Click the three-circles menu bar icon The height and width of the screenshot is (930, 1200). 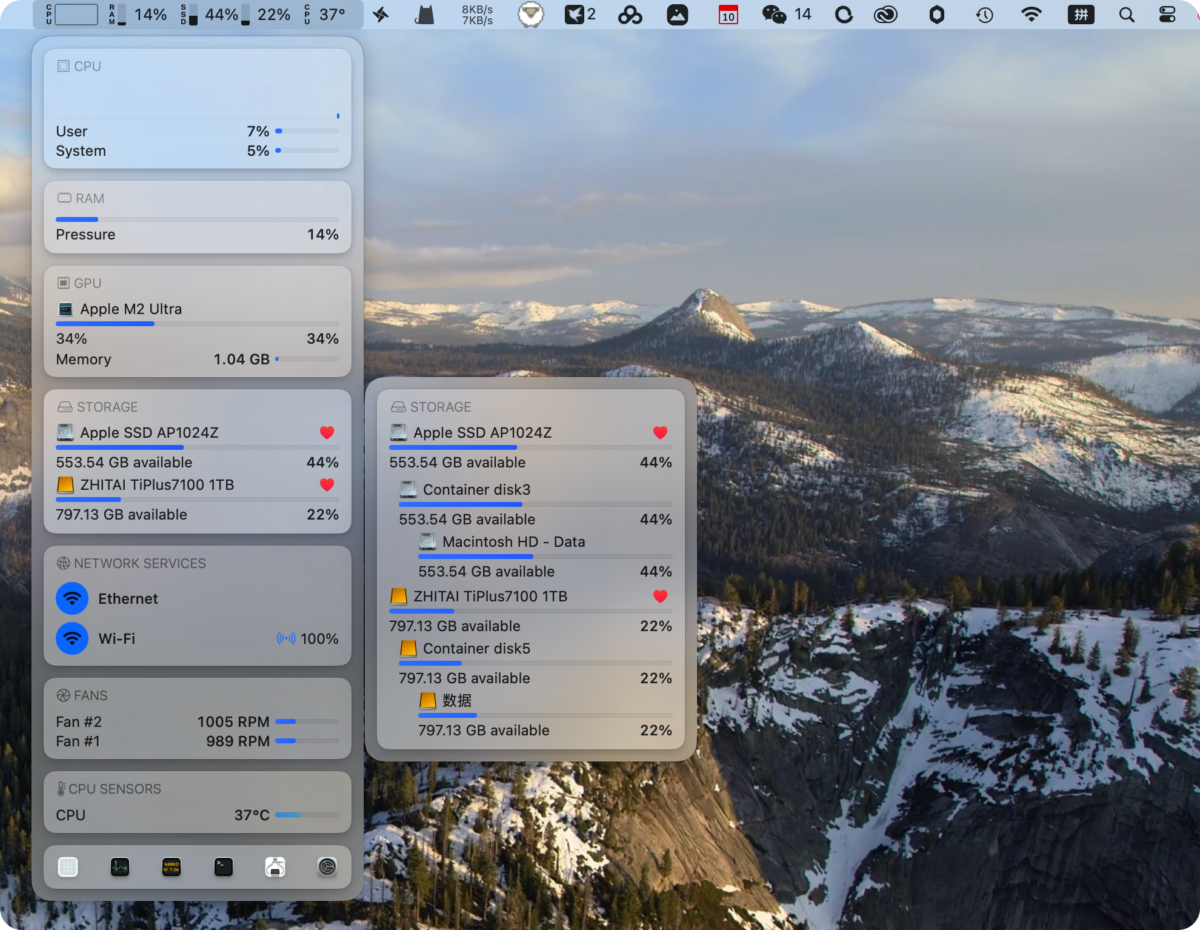click(x=630, y=15)
